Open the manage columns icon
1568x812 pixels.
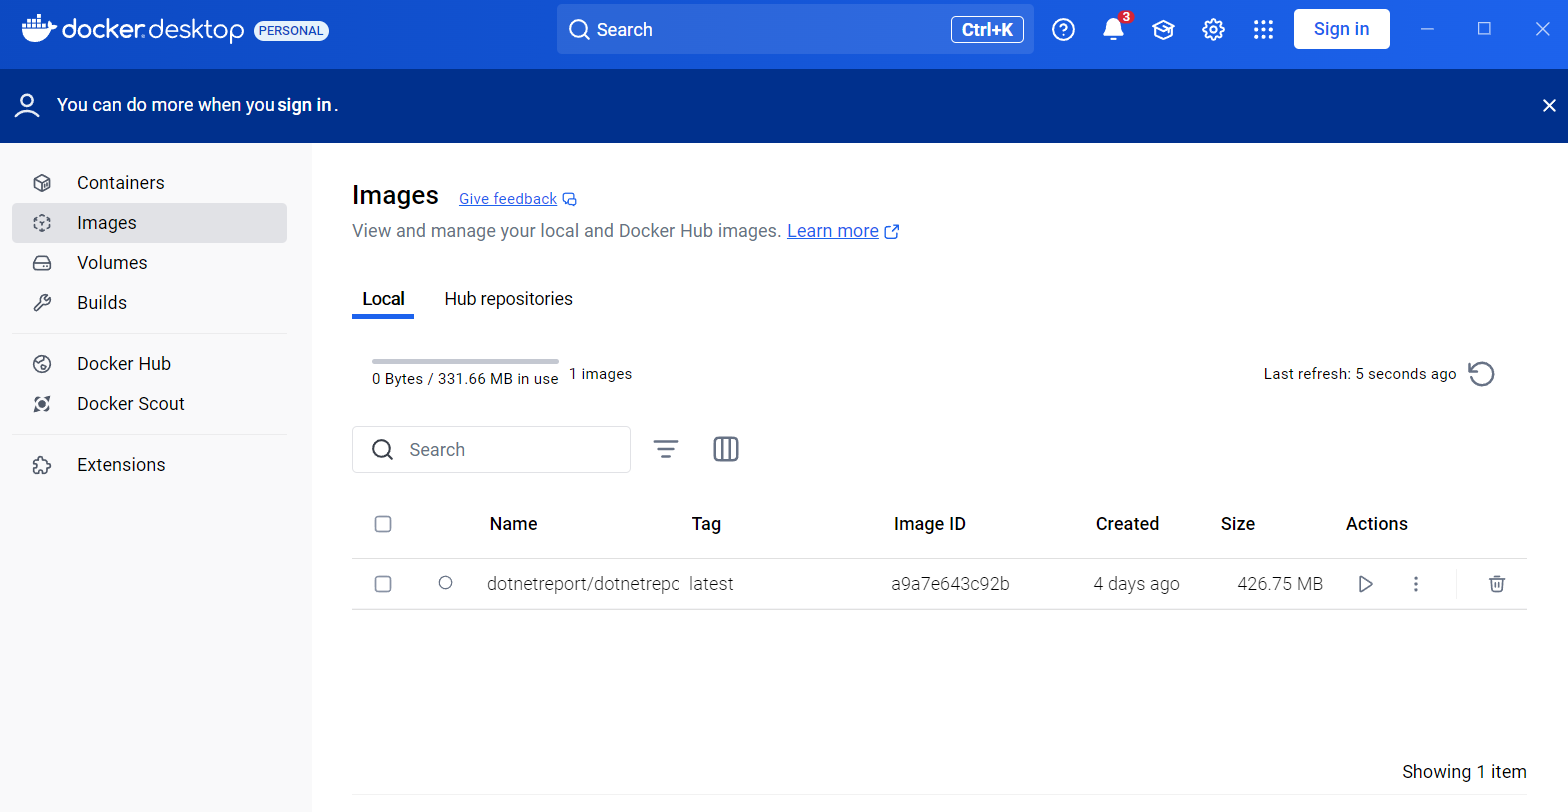[726, 449]
